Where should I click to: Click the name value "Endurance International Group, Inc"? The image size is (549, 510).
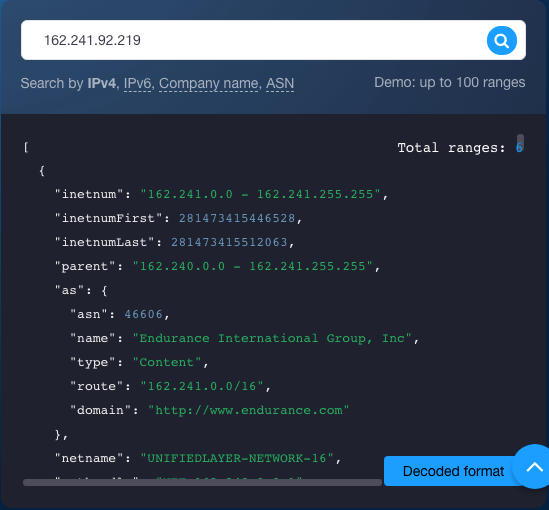click(x=272, y=338)
